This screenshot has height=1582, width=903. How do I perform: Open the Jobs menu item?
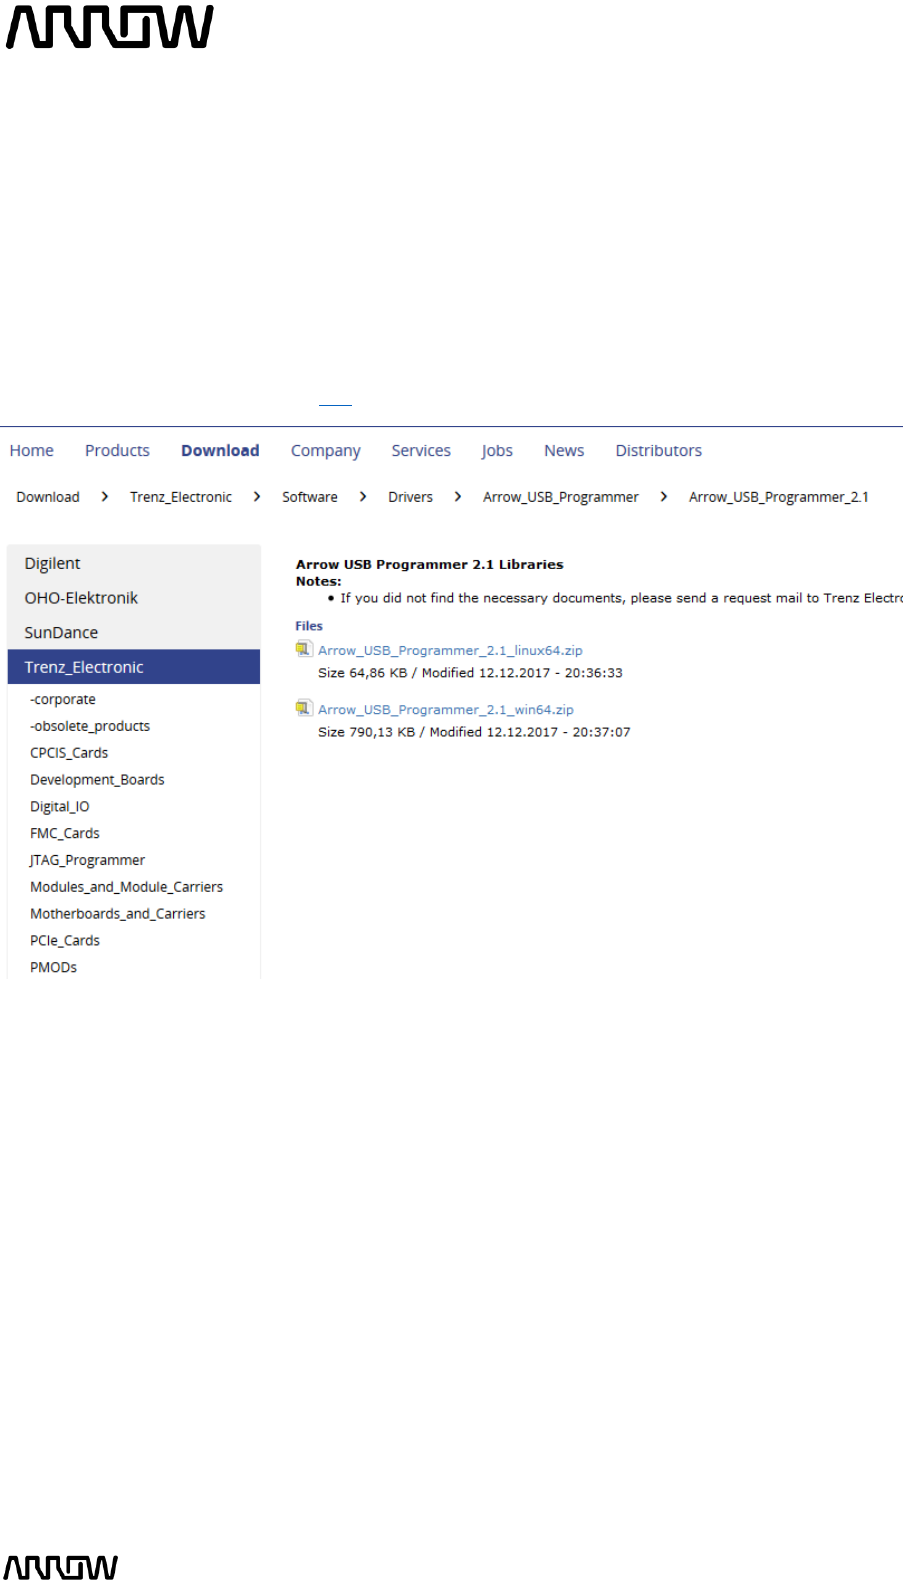497,451
